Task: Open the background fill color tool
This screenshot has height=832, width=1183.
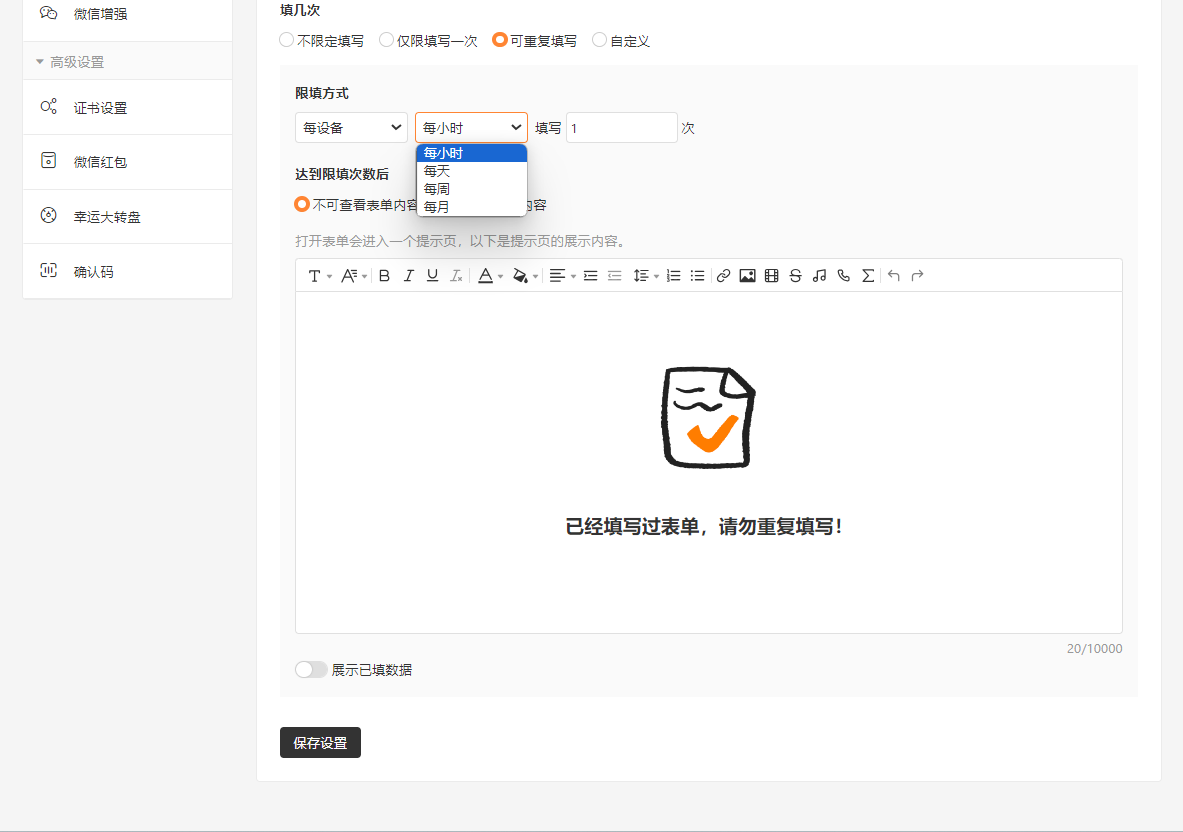Action: 520,276
